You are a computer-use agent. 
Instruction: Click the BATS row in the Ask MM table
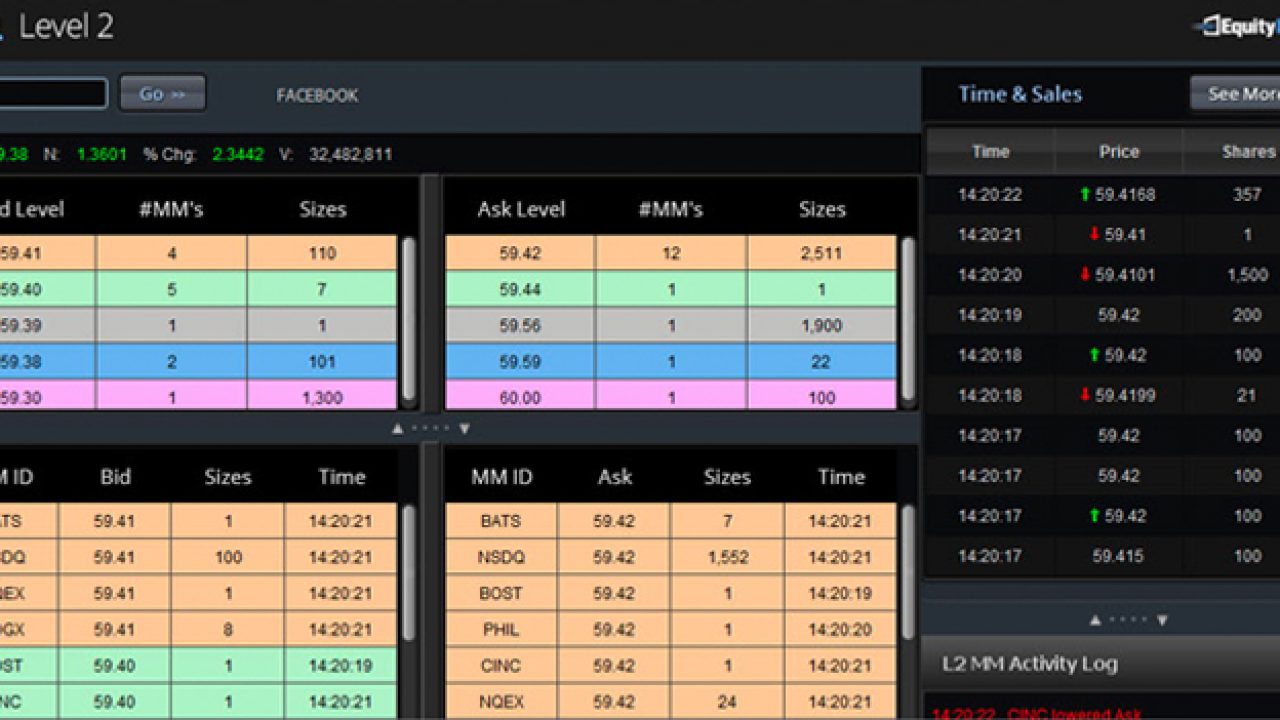[x=670, y=521]
